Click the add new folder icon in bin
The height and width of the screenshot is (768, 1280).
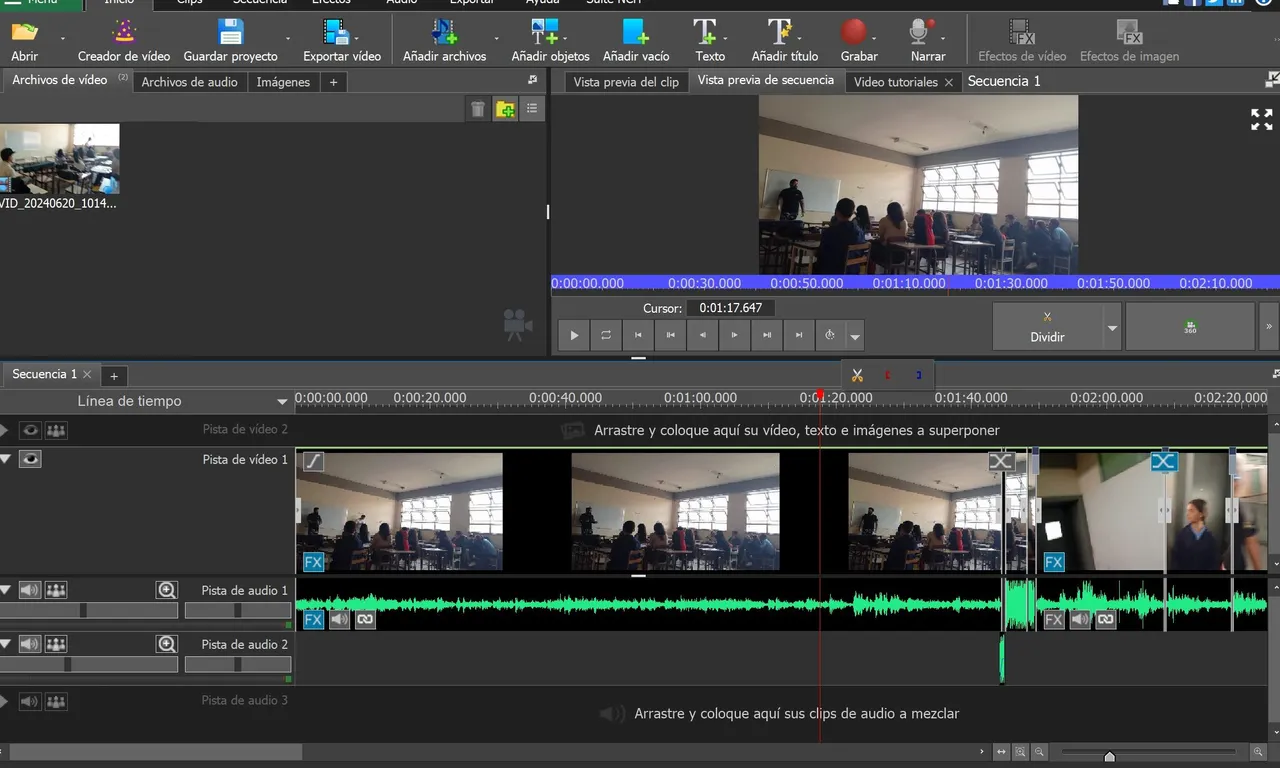pyautogui.click(x=506, y=109)
